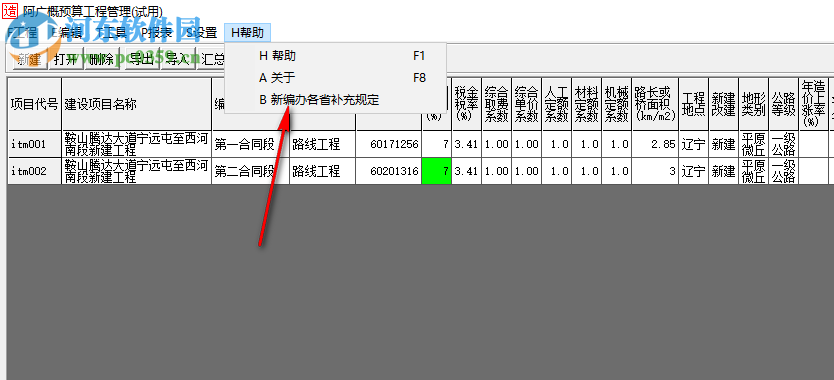Screen dimensions: 834x380
Task: Click 路长或桥面积(km/m2) column header
Action: [655, 104]
